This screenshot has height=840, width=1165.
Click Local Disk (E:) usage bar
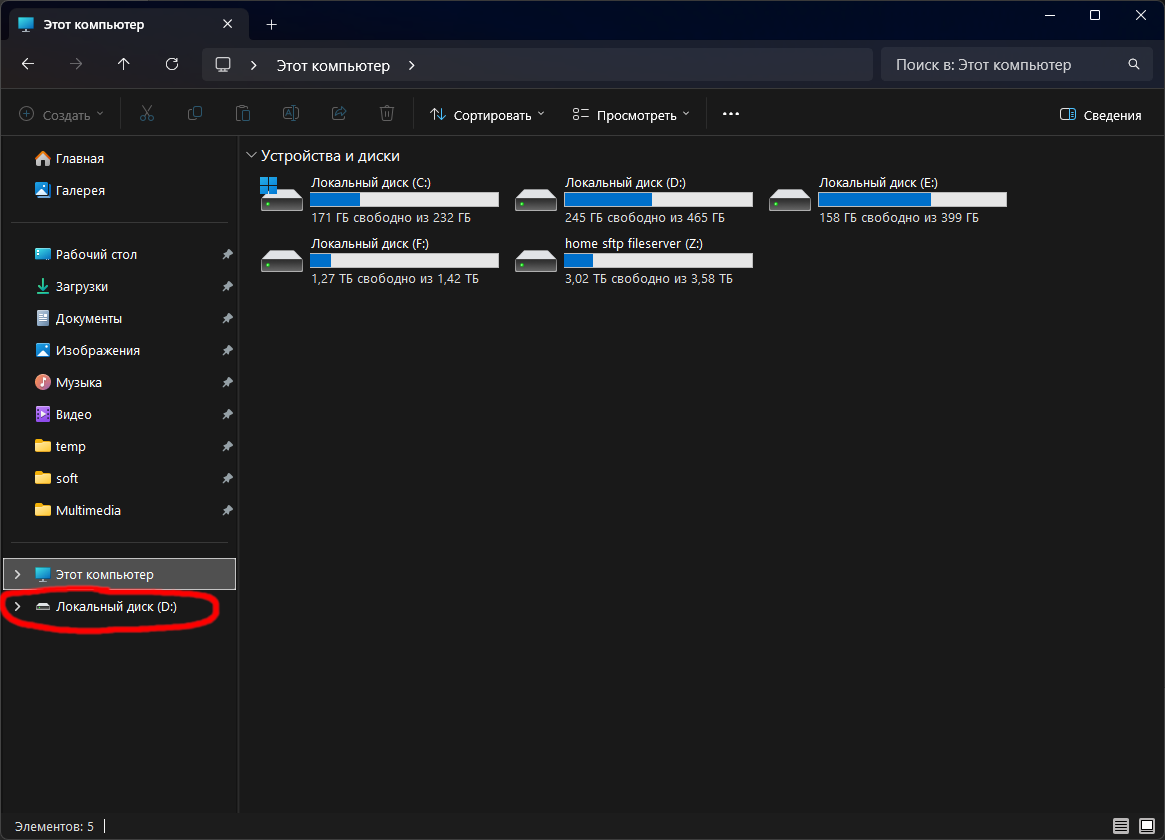(x=912, y=200)
